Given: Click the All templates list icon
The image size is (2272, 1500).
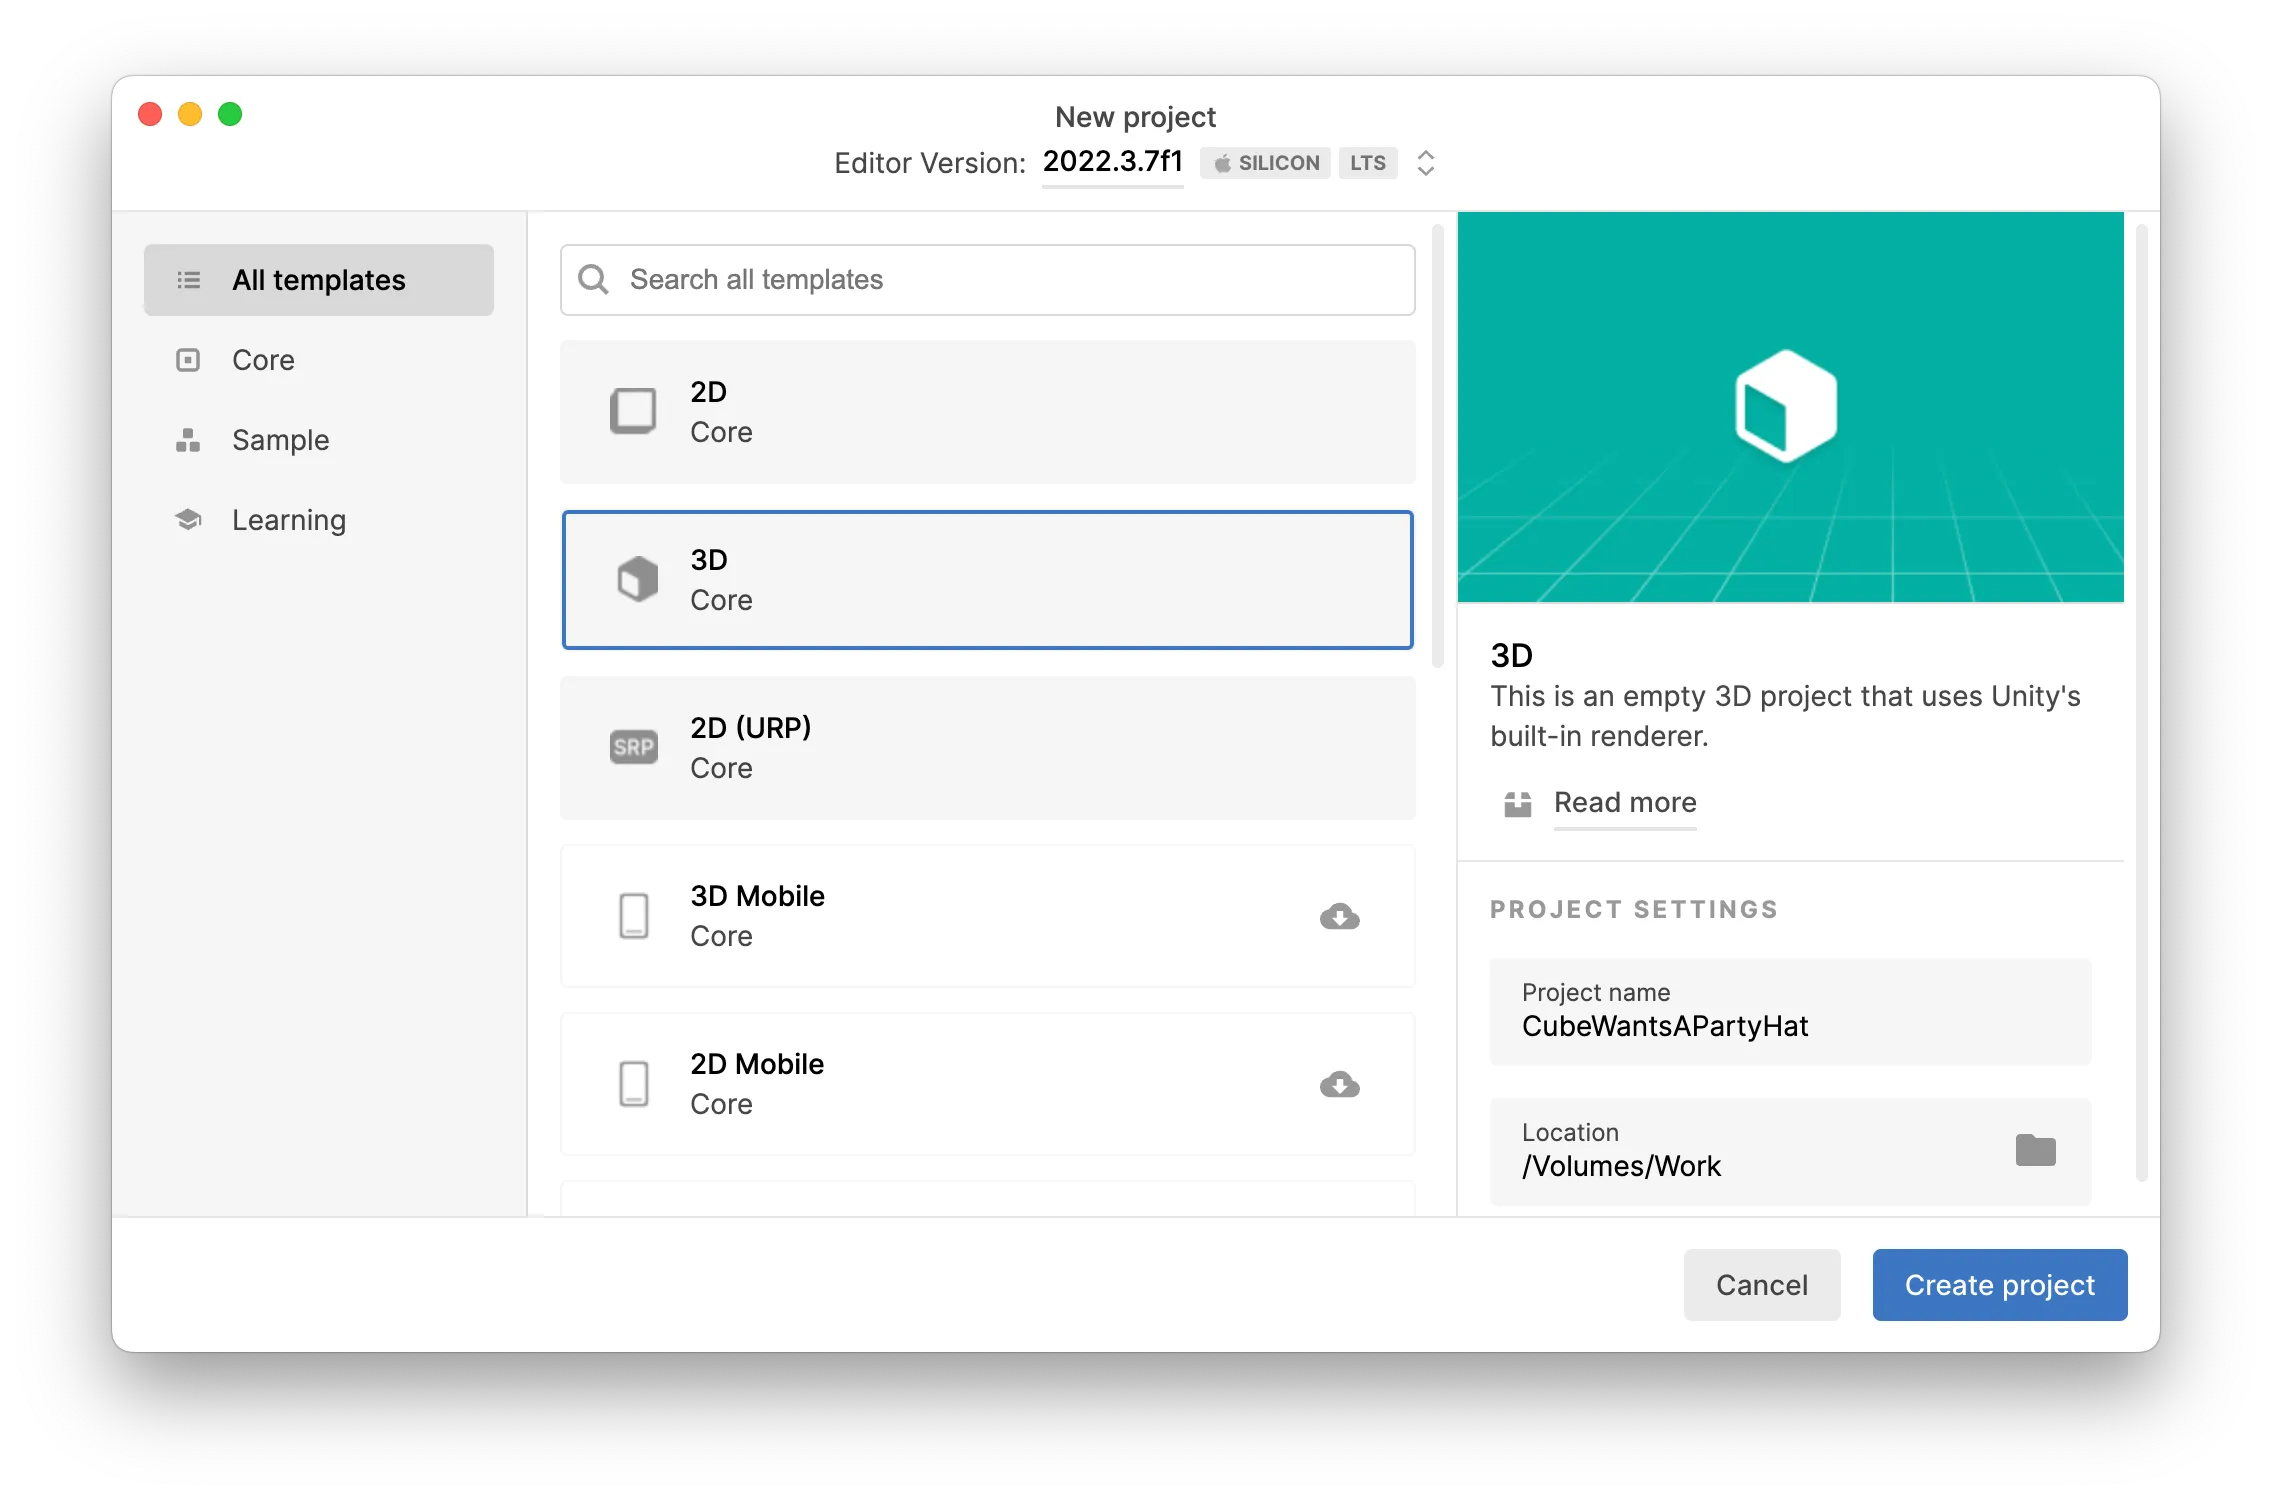Looking at the screenshot, I should (x=188, y=280).
